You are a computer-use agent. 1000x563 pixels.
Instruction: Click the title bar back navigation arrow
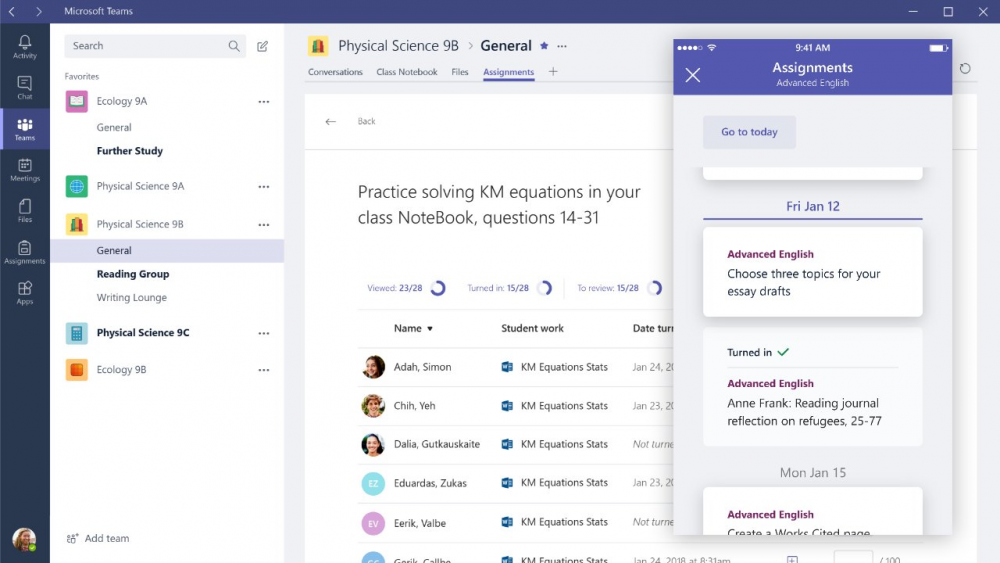[x=12, y=11]
